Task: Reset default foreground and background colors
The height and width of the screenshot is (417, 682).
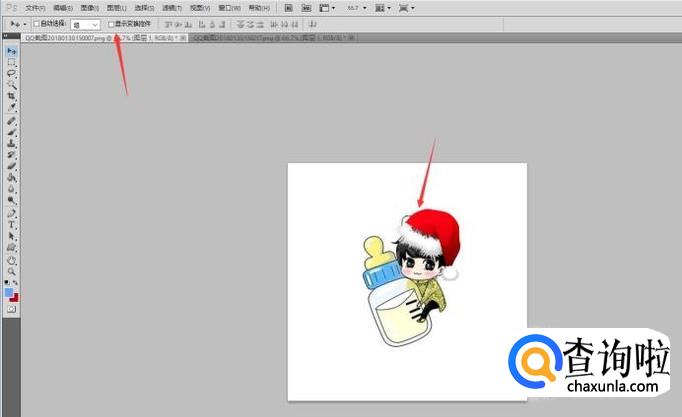Action: 7,283
